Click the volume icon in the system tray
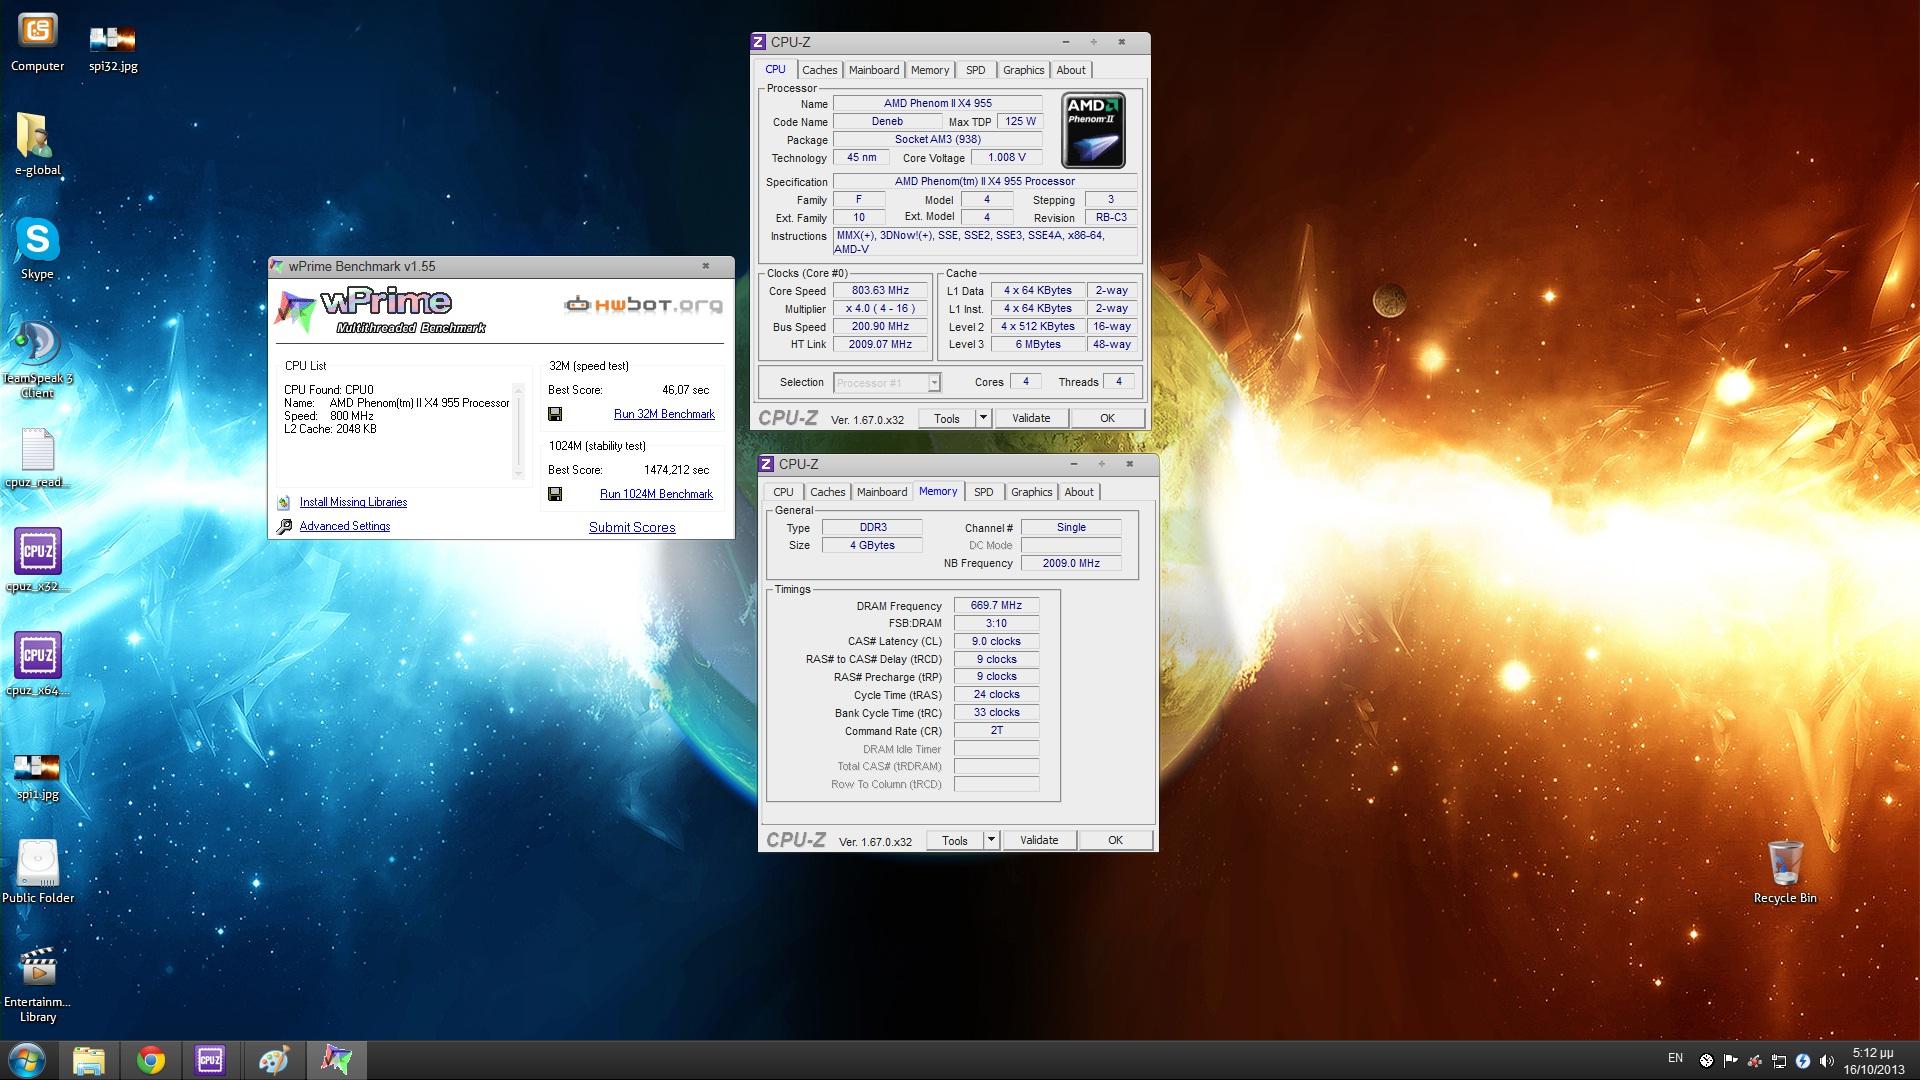 [x=1827, y=1060]
